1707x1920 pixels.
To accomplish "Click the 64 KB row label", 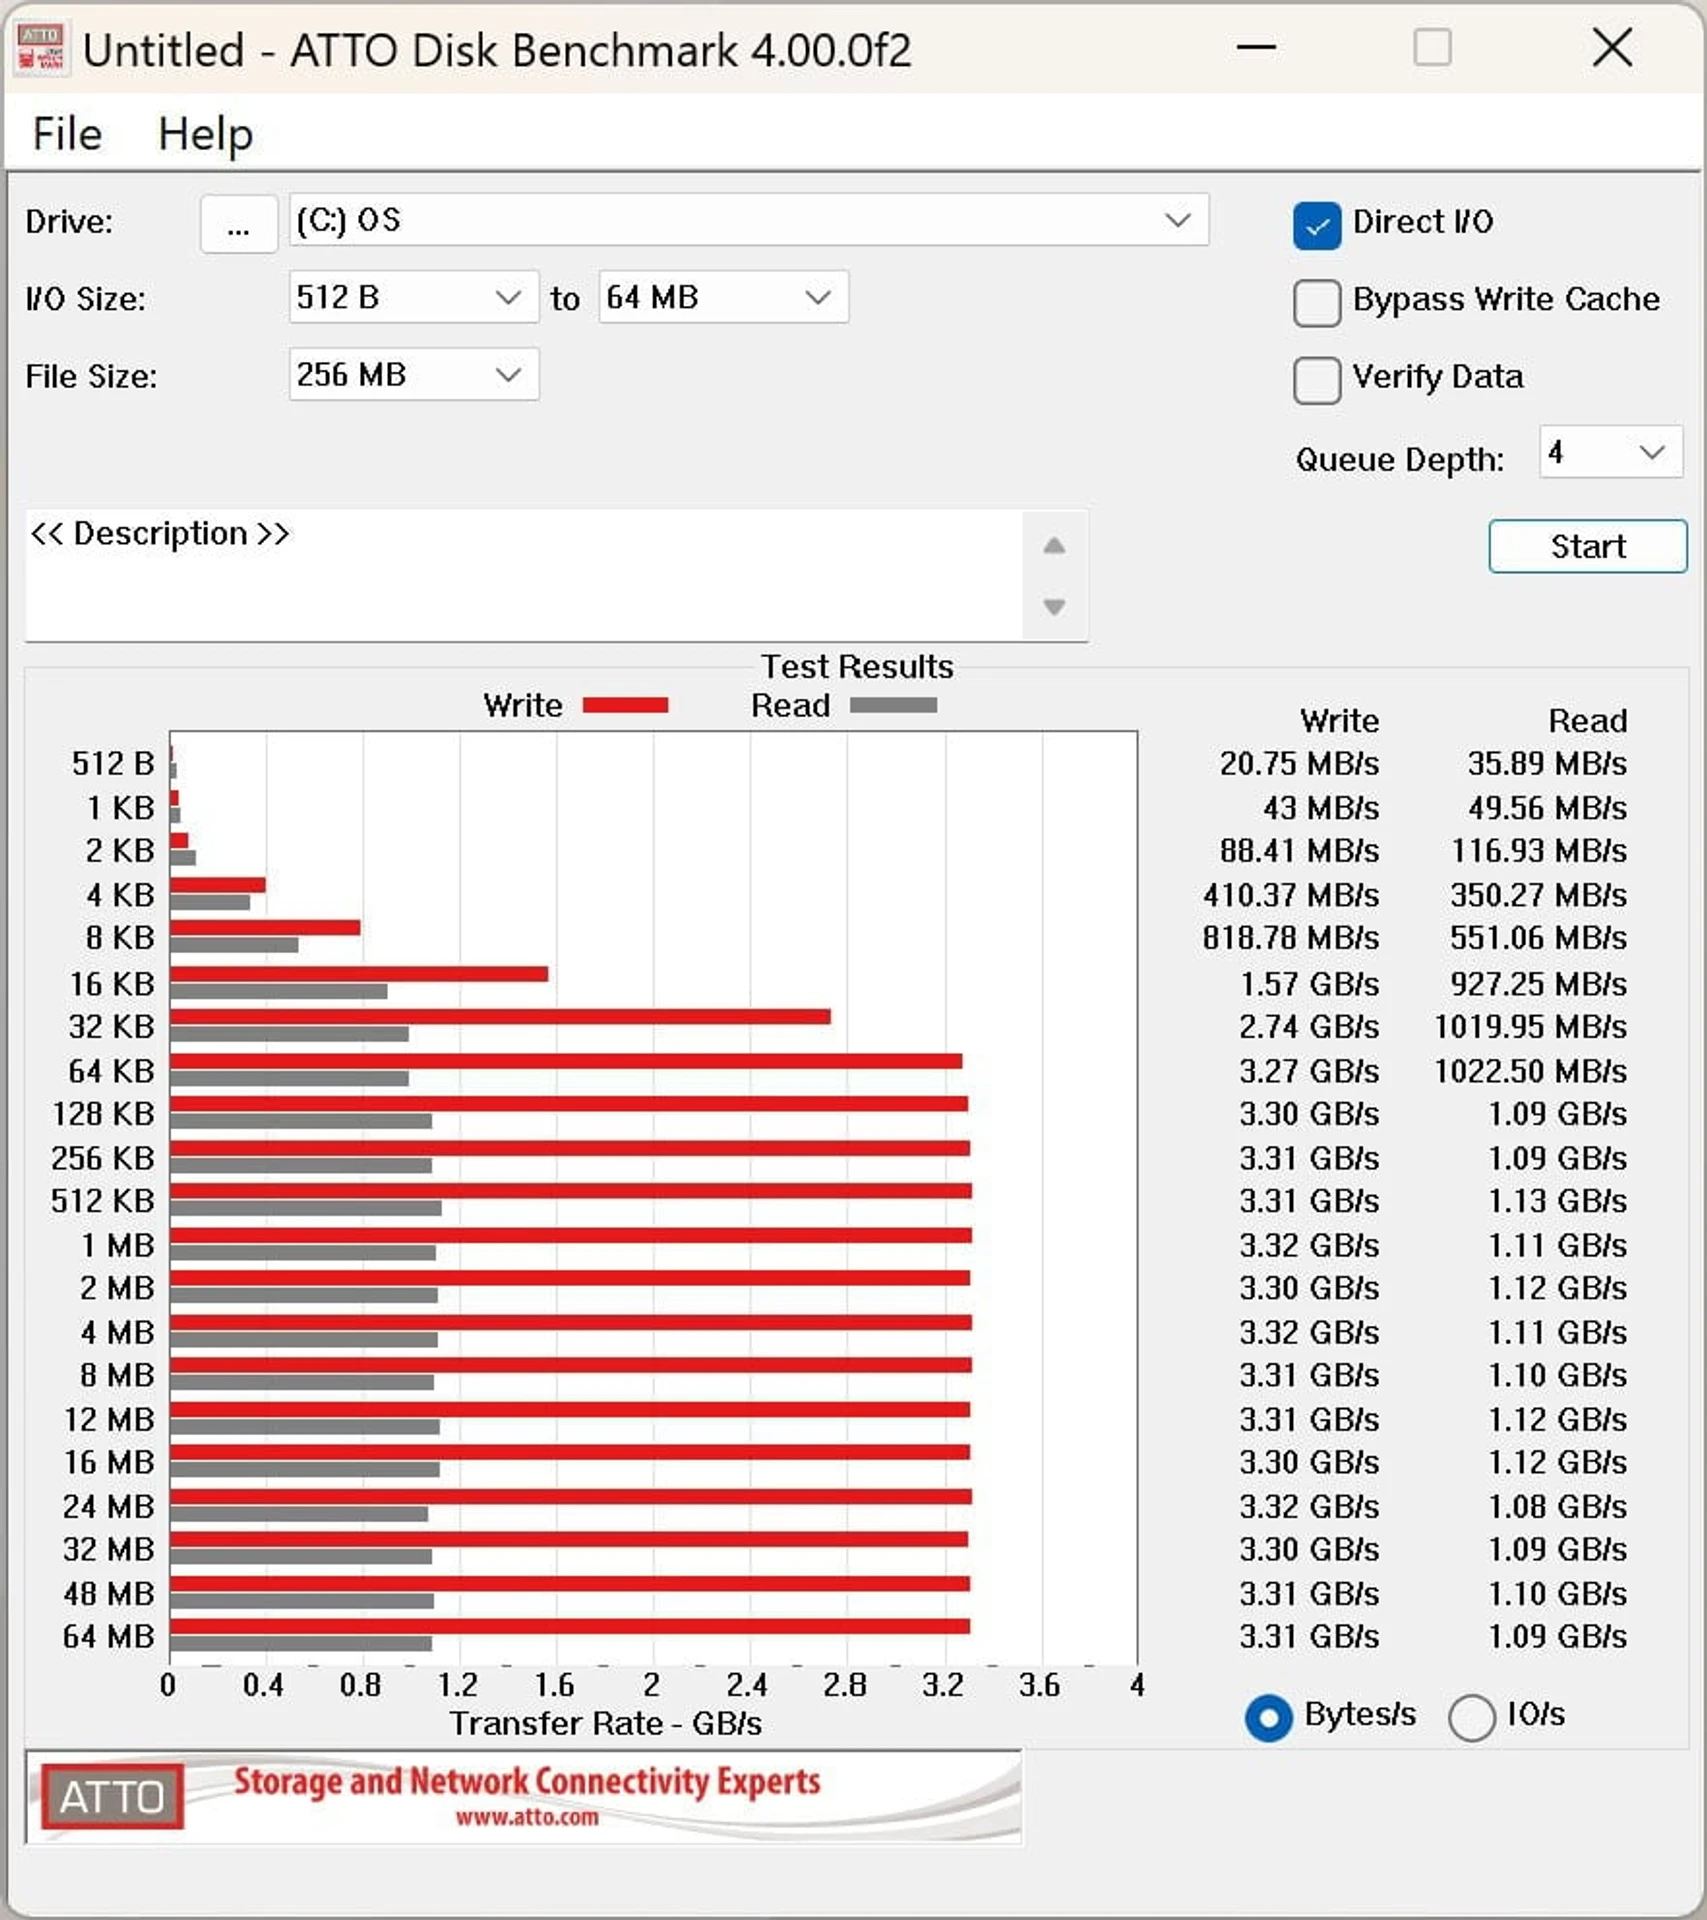I will pyautogui.click(x=111, y=1071).
